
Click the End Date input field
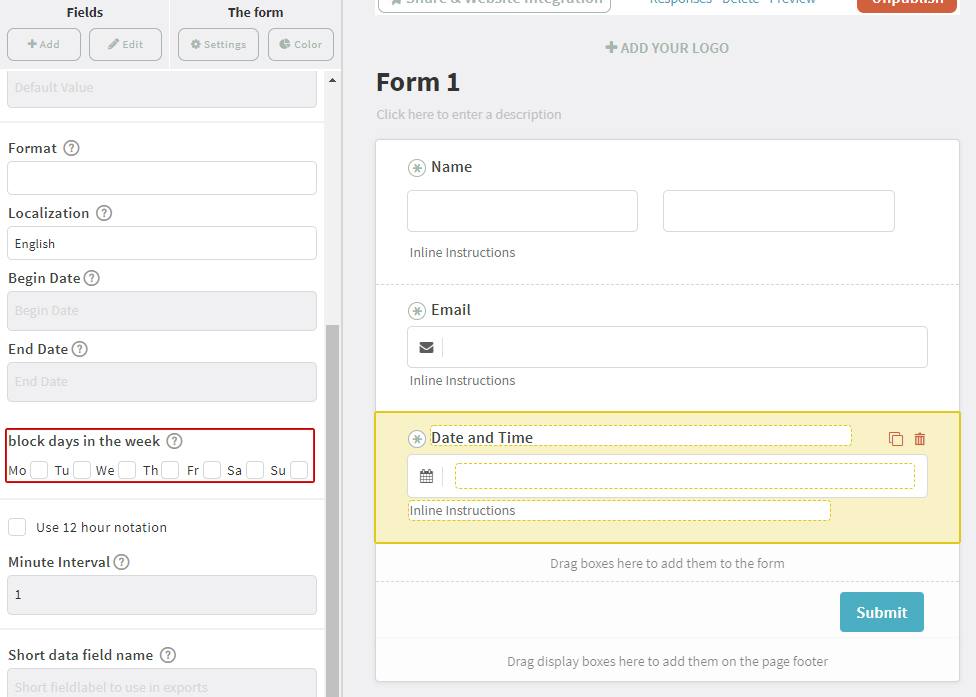[162, 381]
